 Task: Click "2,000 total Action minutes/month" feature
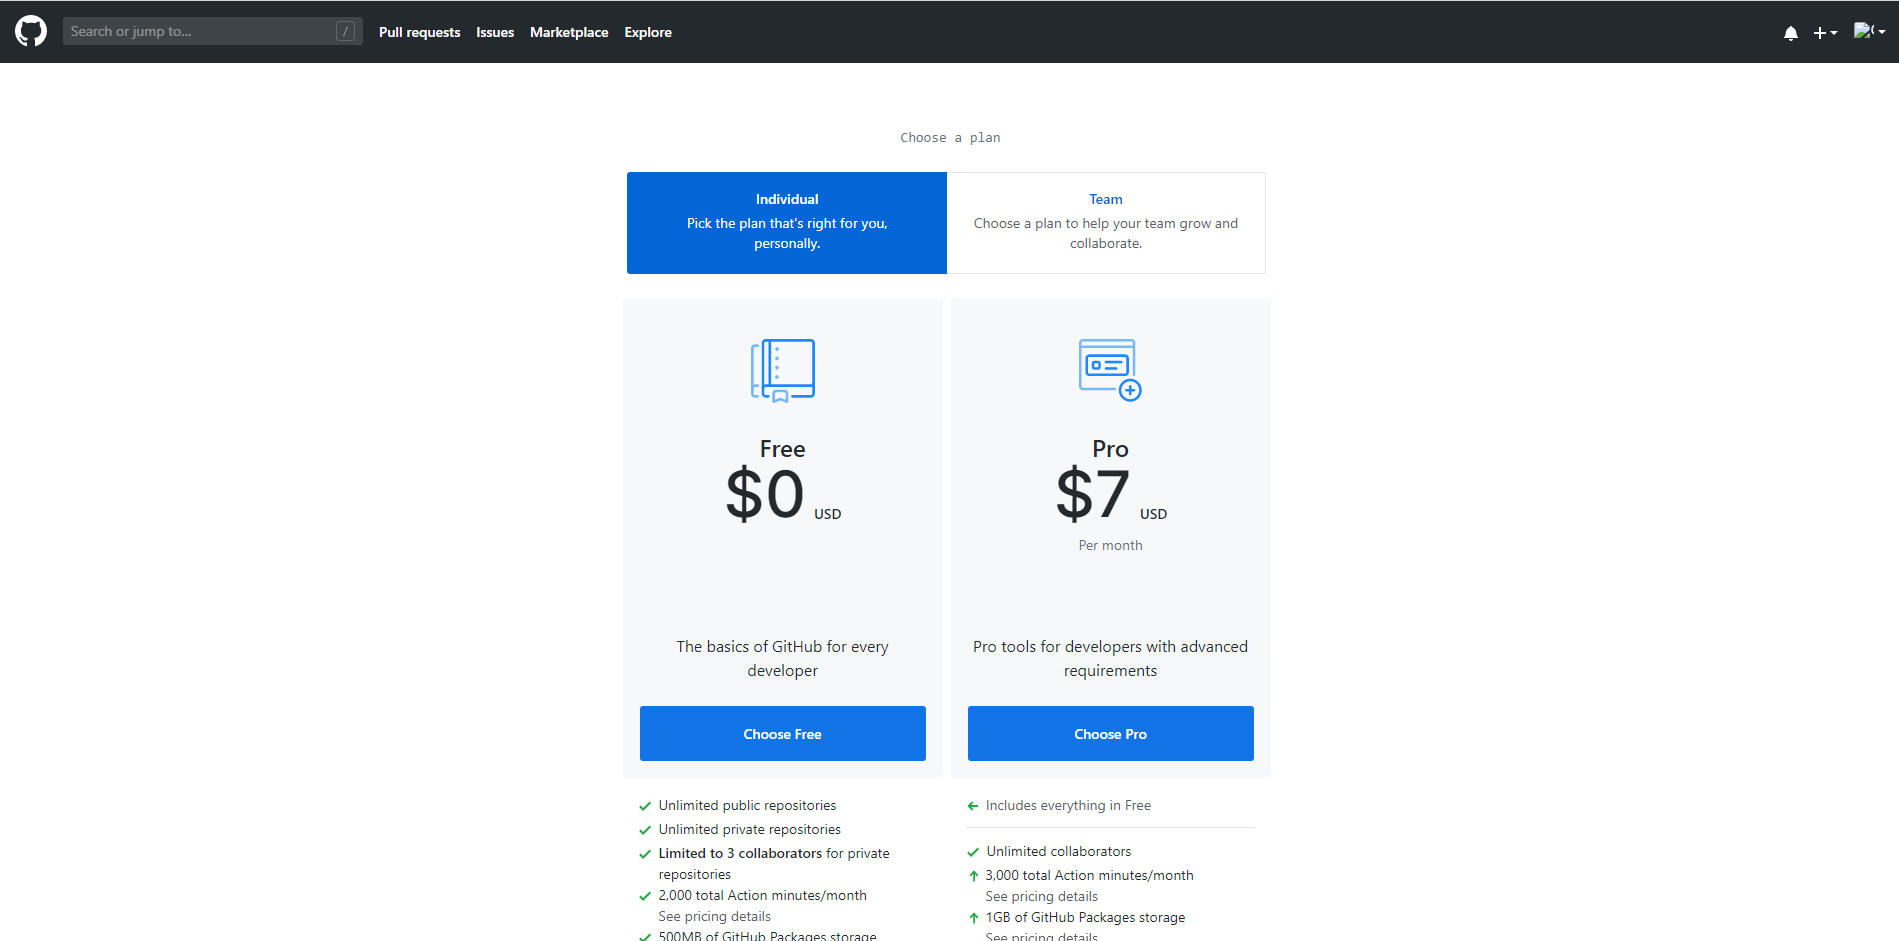[763, 896]
